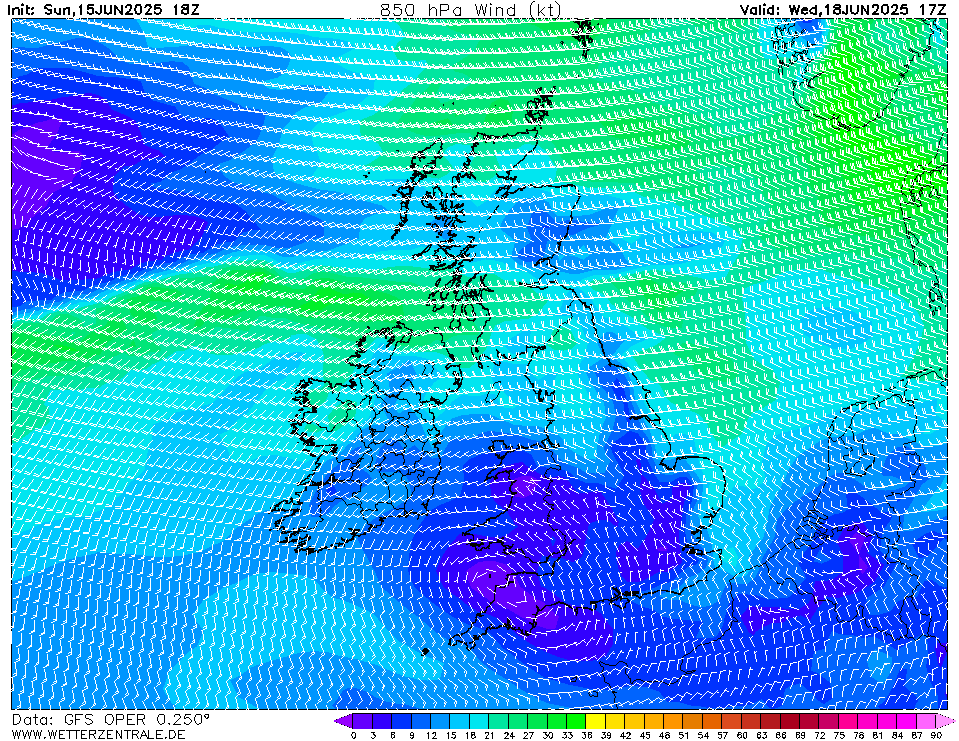This screenshot has height=741, width=959.
Task: Pick the bright green swatch between 33 and 36
Action: [576, 721]
